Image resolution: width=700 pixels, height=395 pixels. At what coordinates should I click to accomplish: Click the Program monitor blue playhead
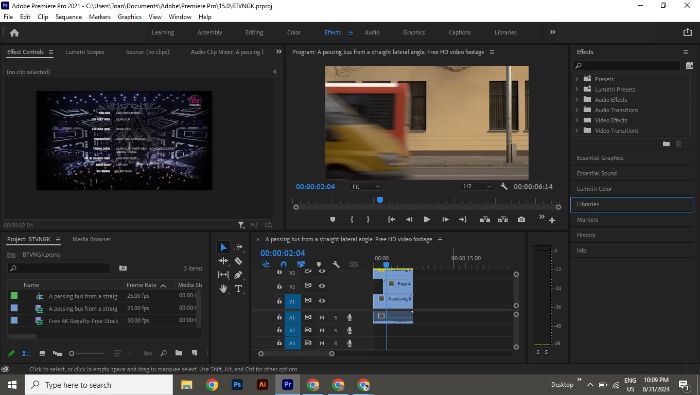coord(380,200)
